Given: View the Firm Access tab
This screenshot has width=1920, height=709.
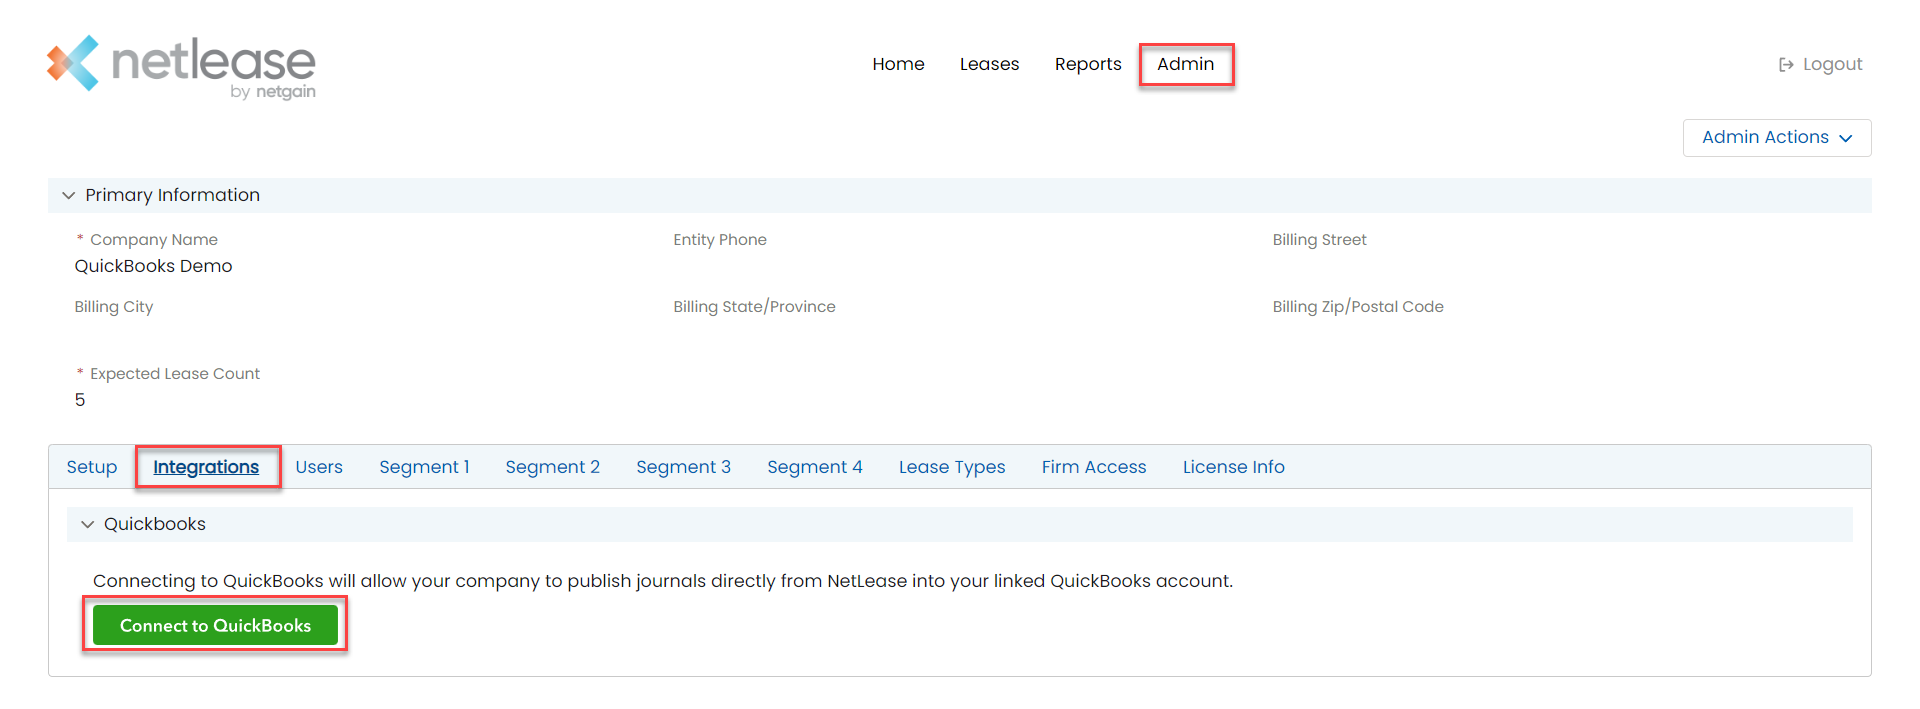Looking at the screenshot, I should [1094, 467].
